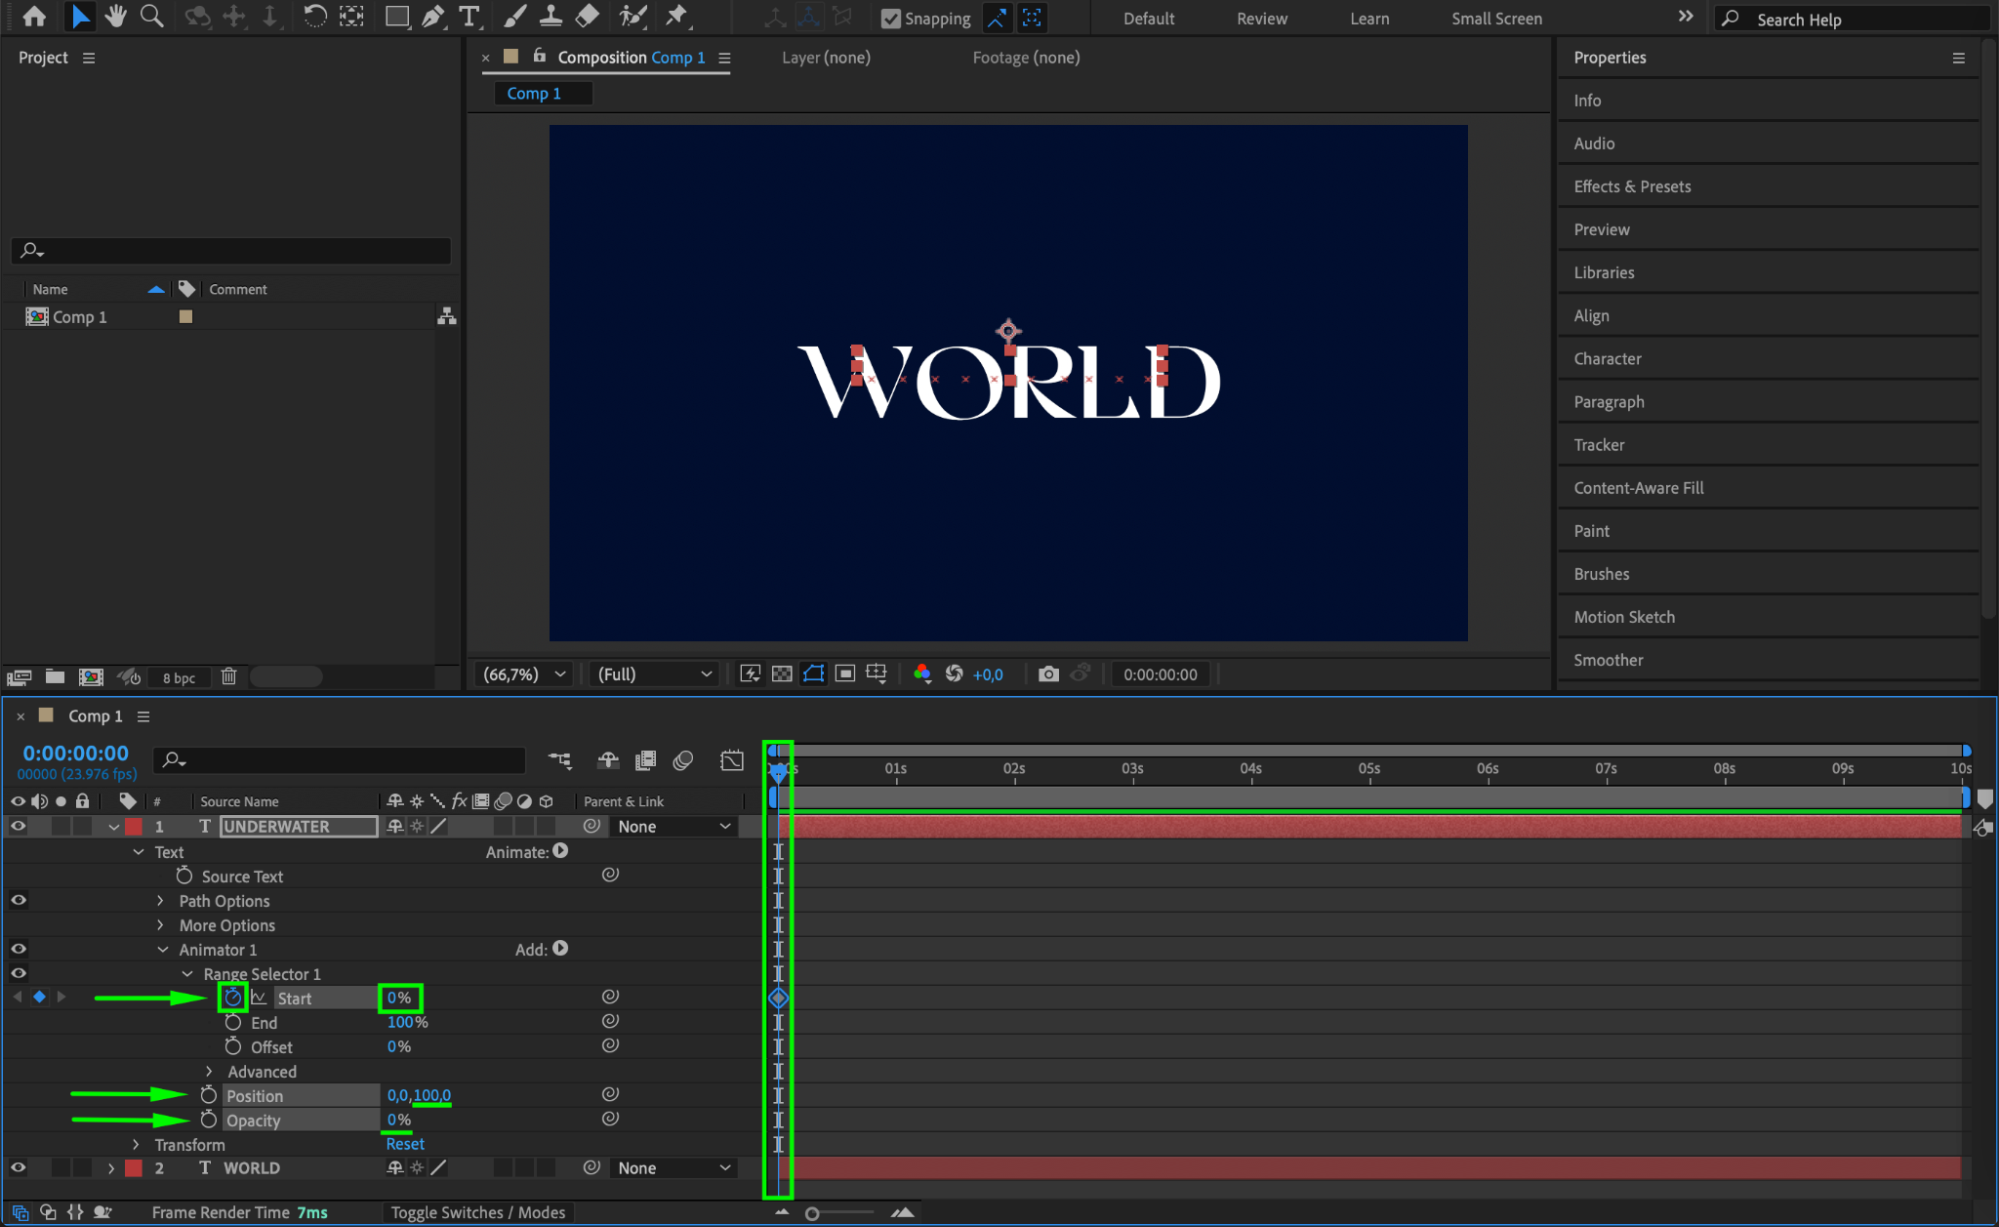Enable stopwatch for Source Text

point(184,875)
